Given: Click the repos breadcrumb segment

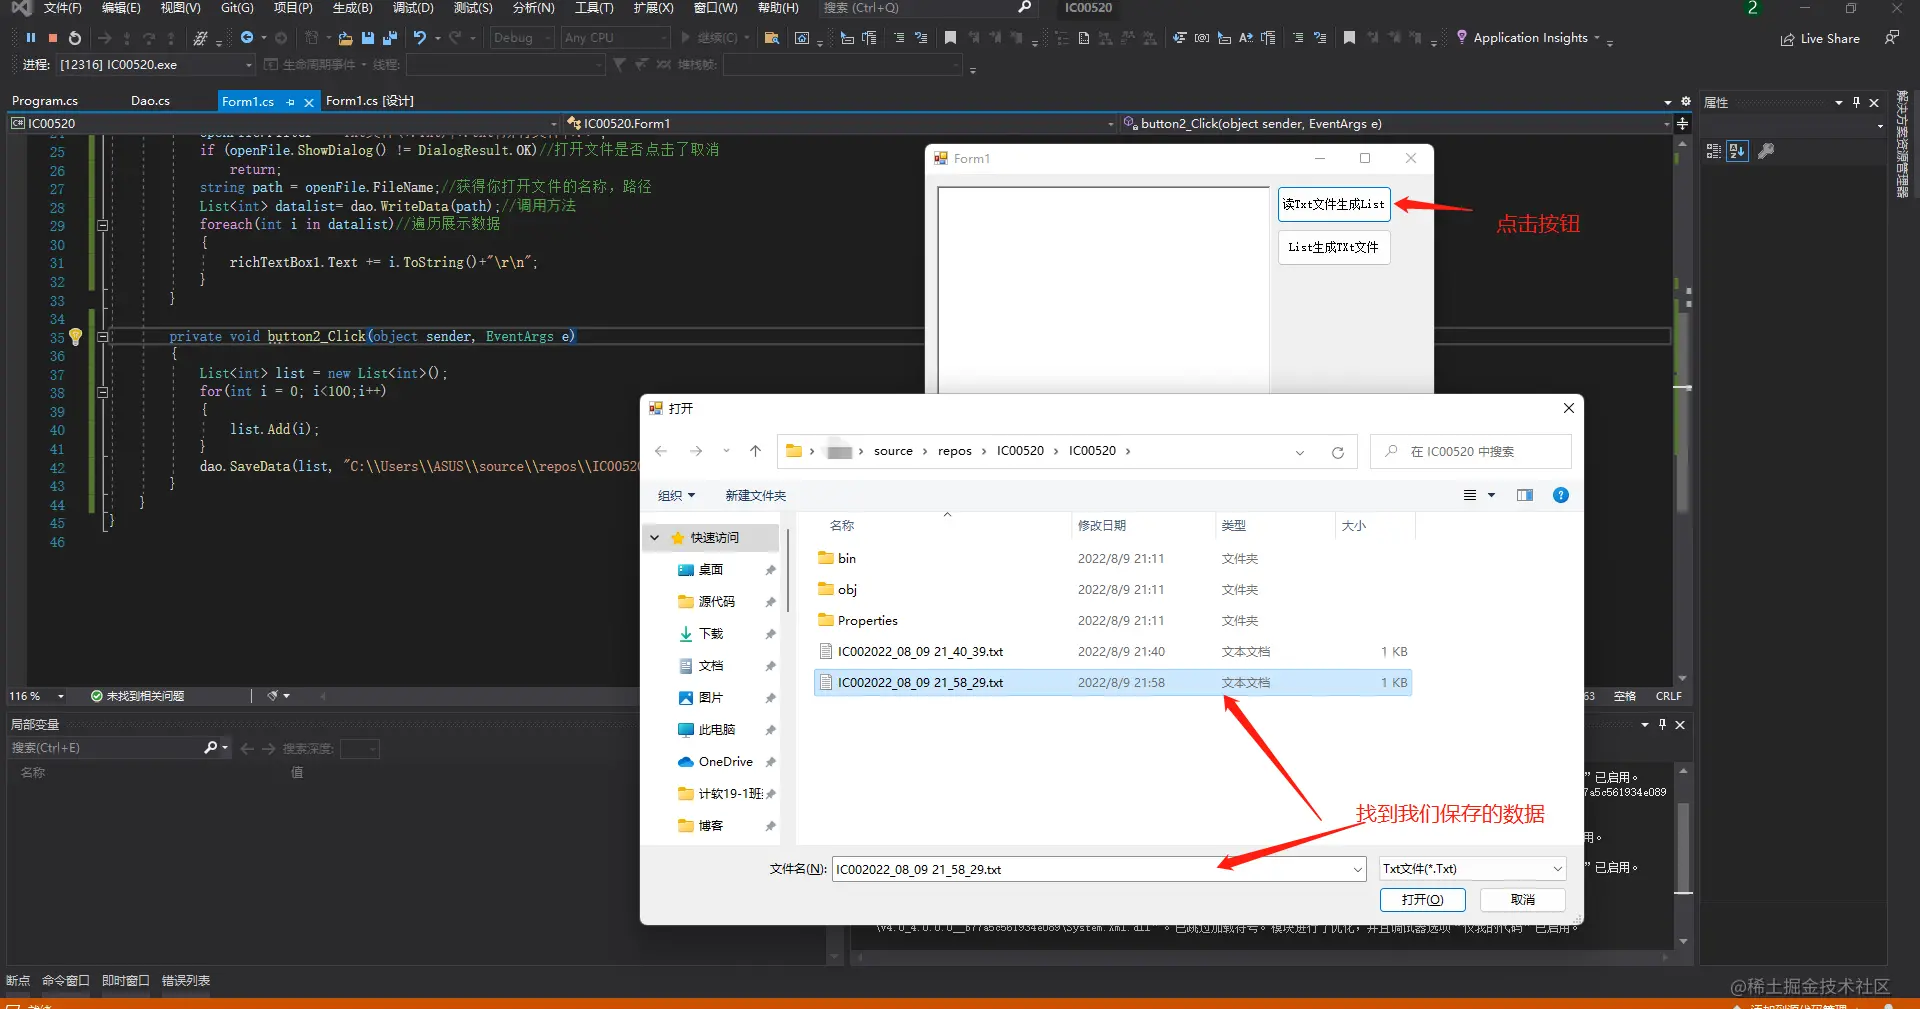Looking at the screenshot, I should pyautogui.click(x=954, y=451).
